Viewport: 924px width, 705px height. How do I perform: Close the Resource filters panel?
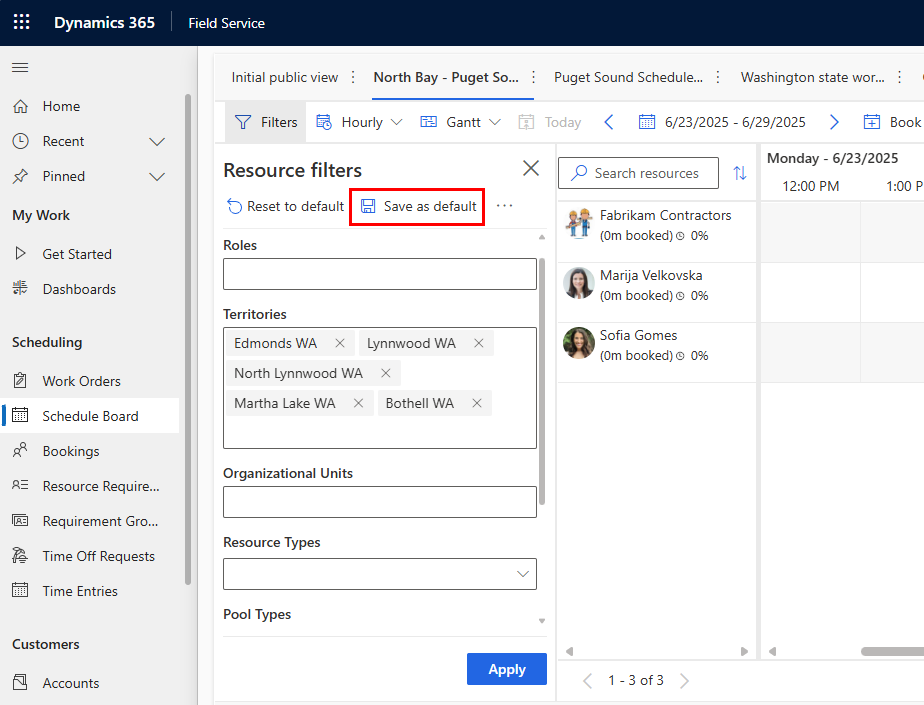click(531, 169)
